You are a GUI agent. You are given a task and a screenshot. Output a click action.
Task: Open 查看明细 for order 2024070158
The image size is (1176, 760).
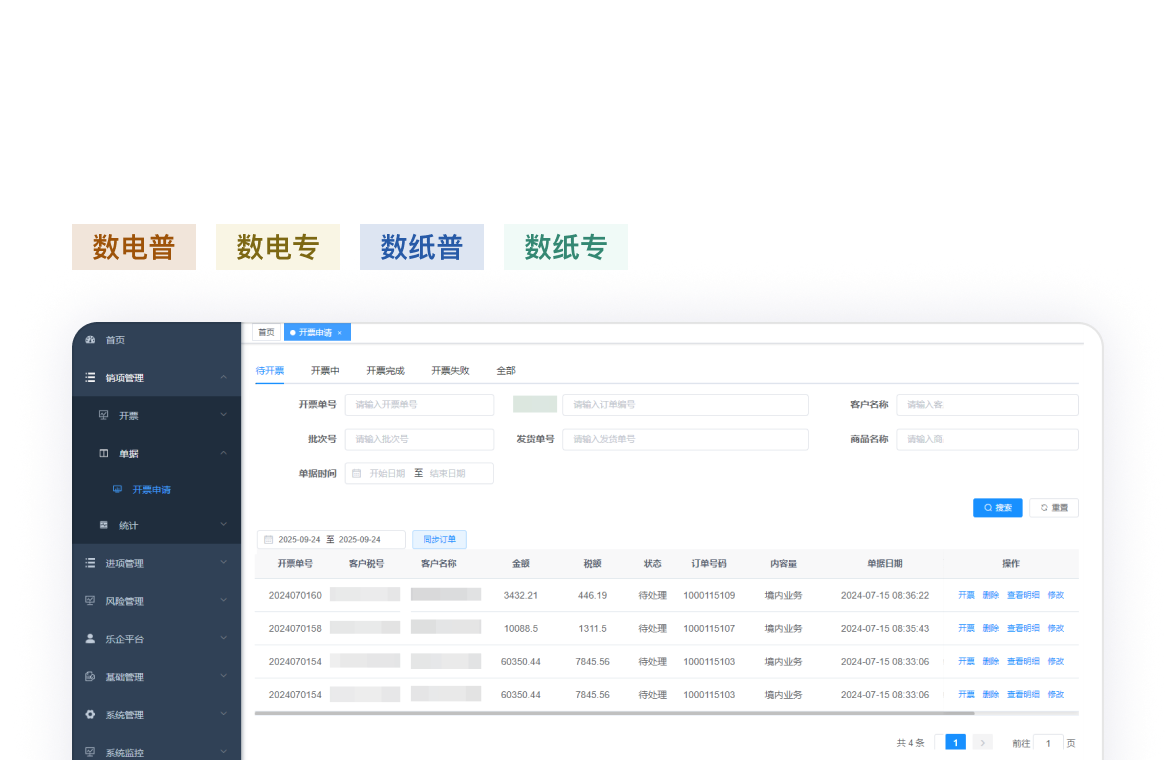(x=1023, y=628)
